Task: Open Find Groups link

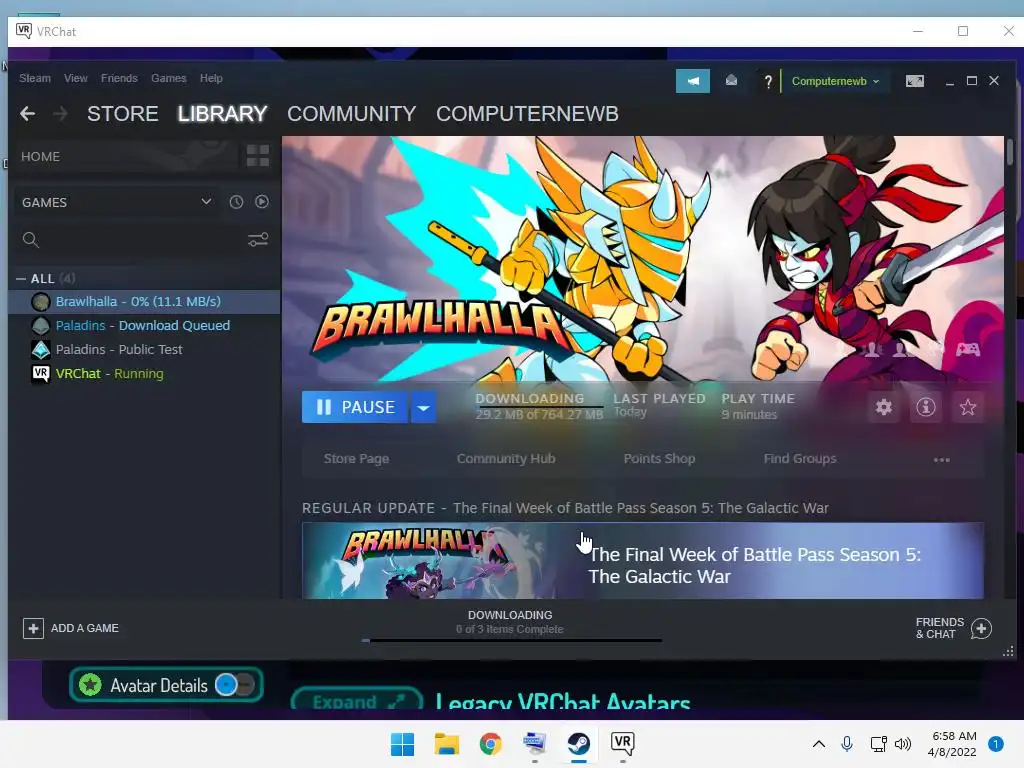Action: click(x=800, y=458)
